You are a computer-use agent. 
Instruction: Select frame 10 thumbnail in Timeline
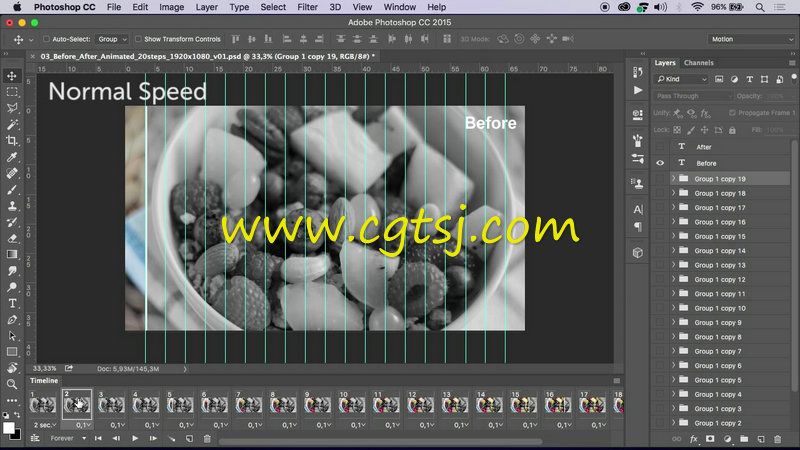coord(351,405)
